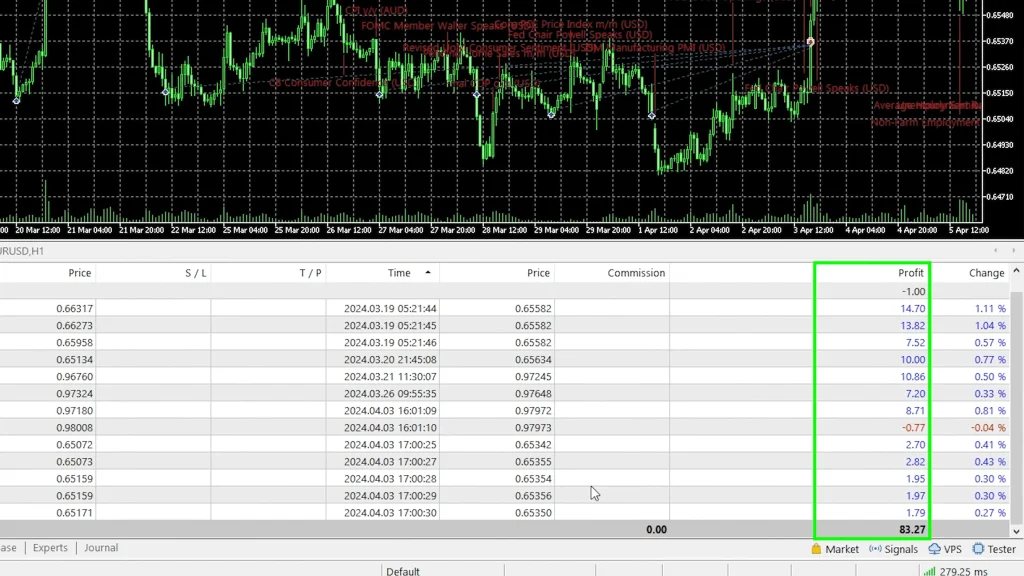The image size is (1024, 576).
Task: Switch to the Experts tab
Action: tap(50, 548)
